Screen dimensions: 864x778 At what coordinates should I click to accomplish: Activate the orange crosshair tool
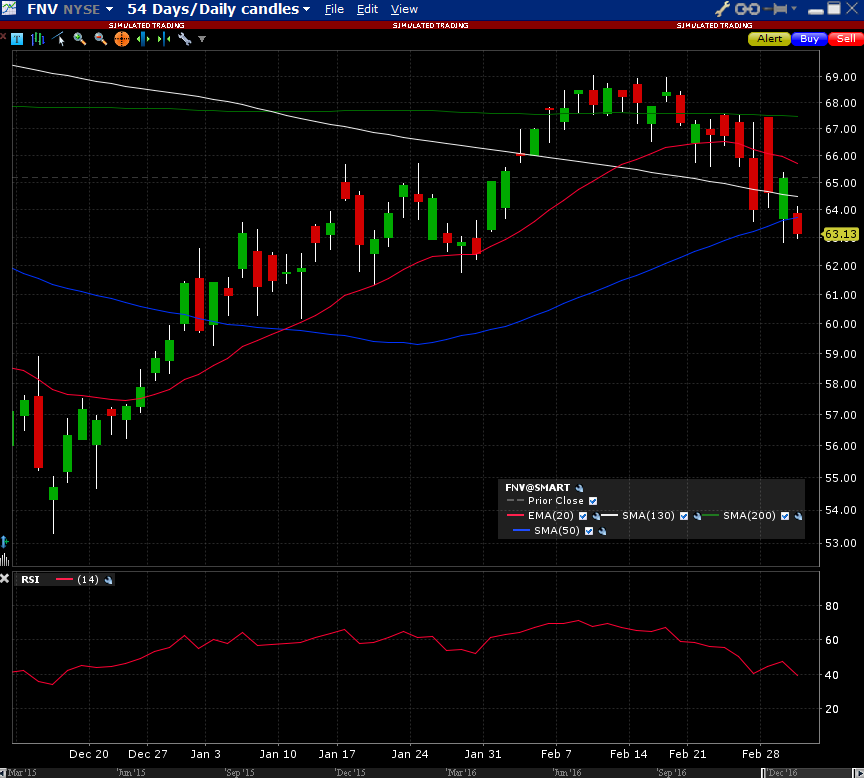121,39
